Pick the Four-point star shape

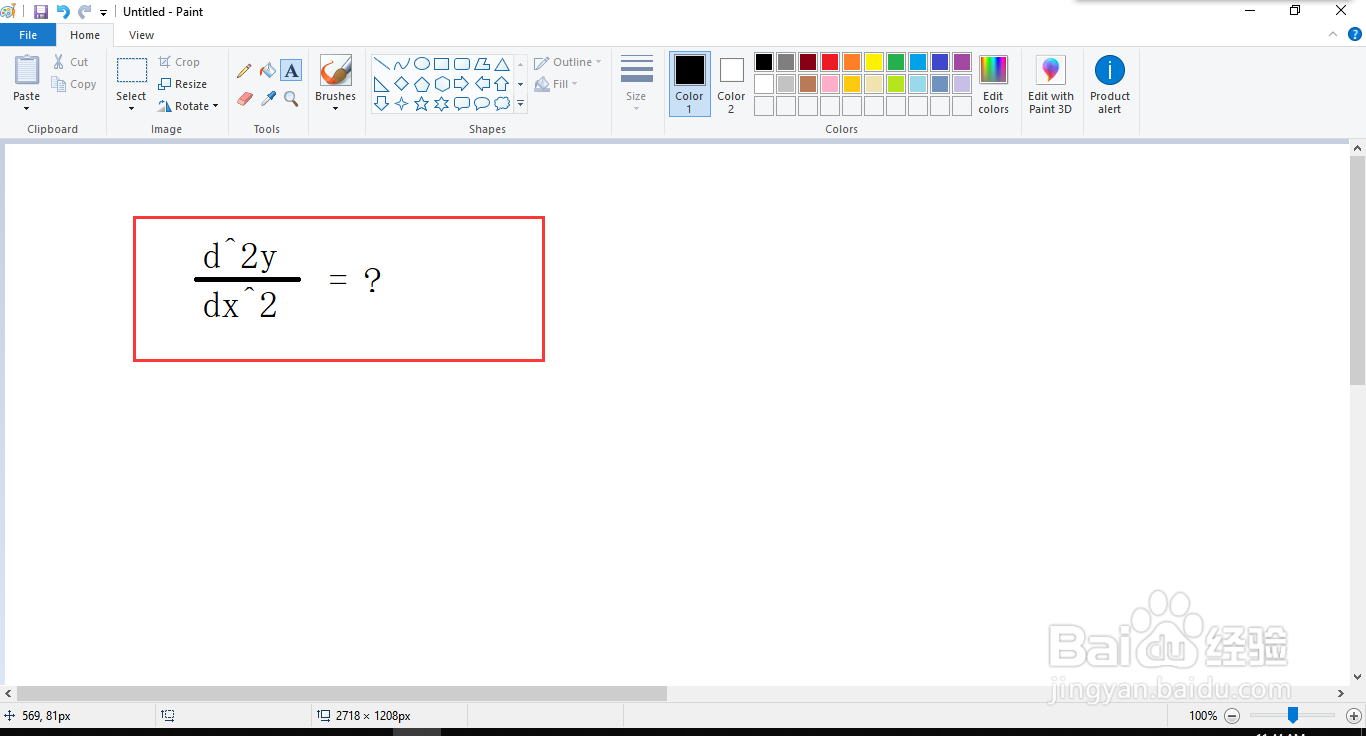point(401,103)
